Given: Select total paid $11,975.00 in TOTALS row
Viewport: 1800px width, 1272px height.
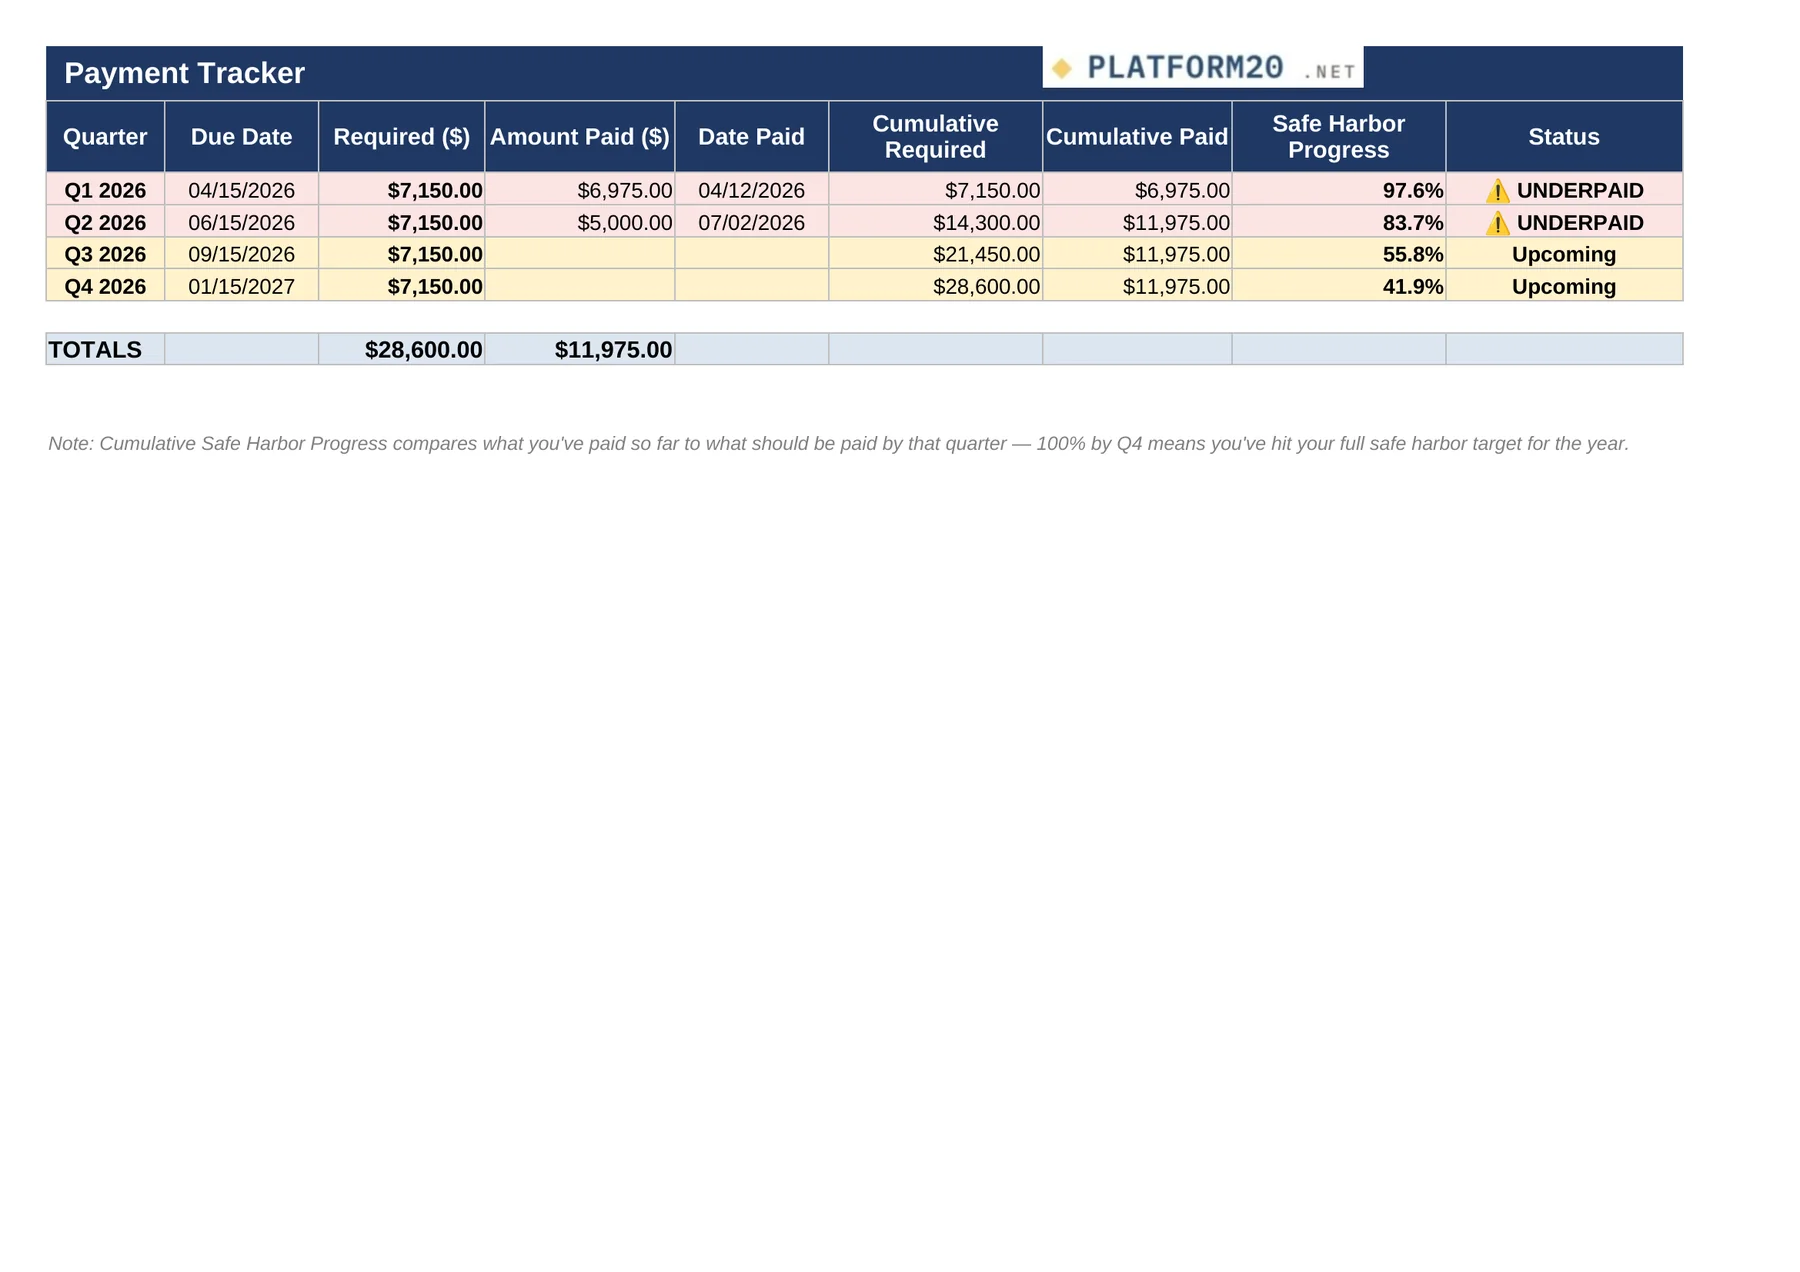Looking at the screenshot, I should point(579,349).
